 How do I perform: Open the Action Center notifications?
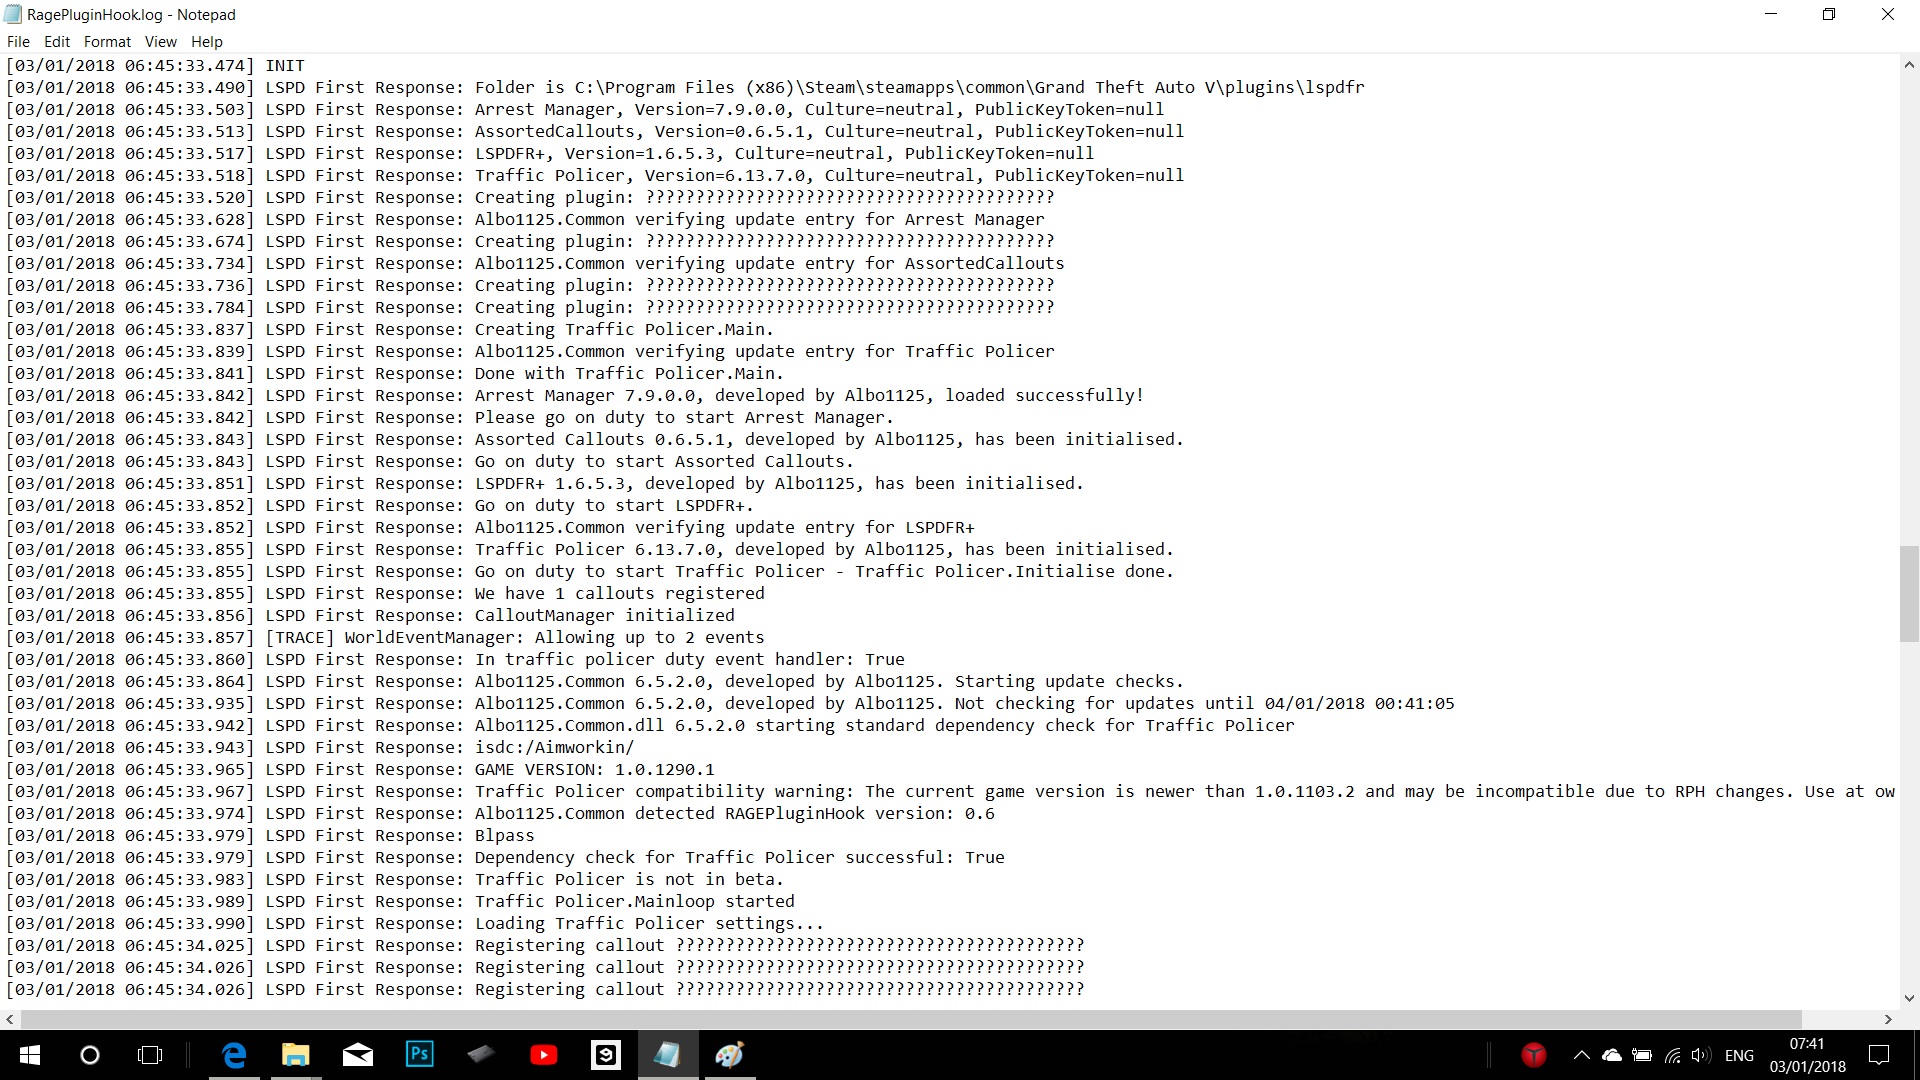[1879, 1055]
